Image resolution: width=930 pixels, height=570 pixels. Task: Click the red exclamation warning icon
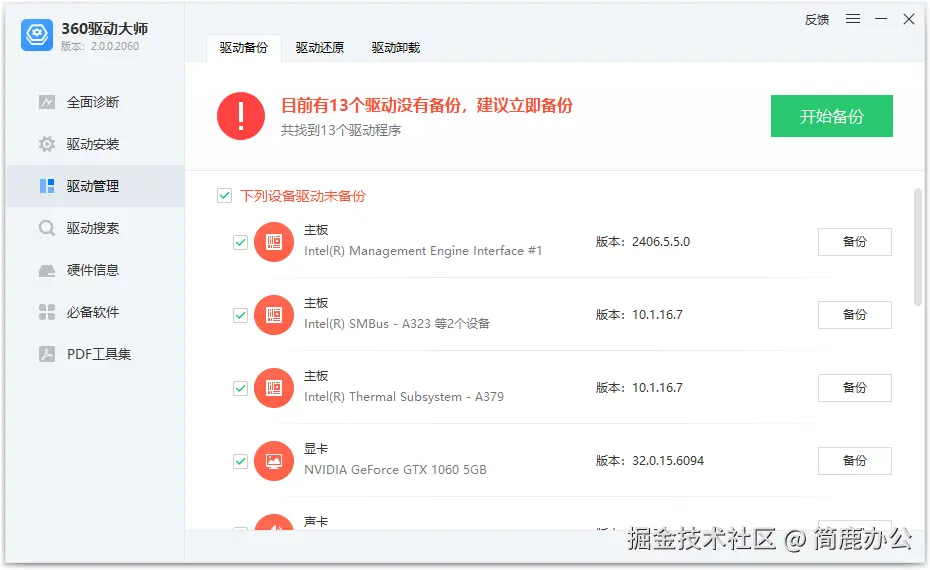[x=241, y=116]
